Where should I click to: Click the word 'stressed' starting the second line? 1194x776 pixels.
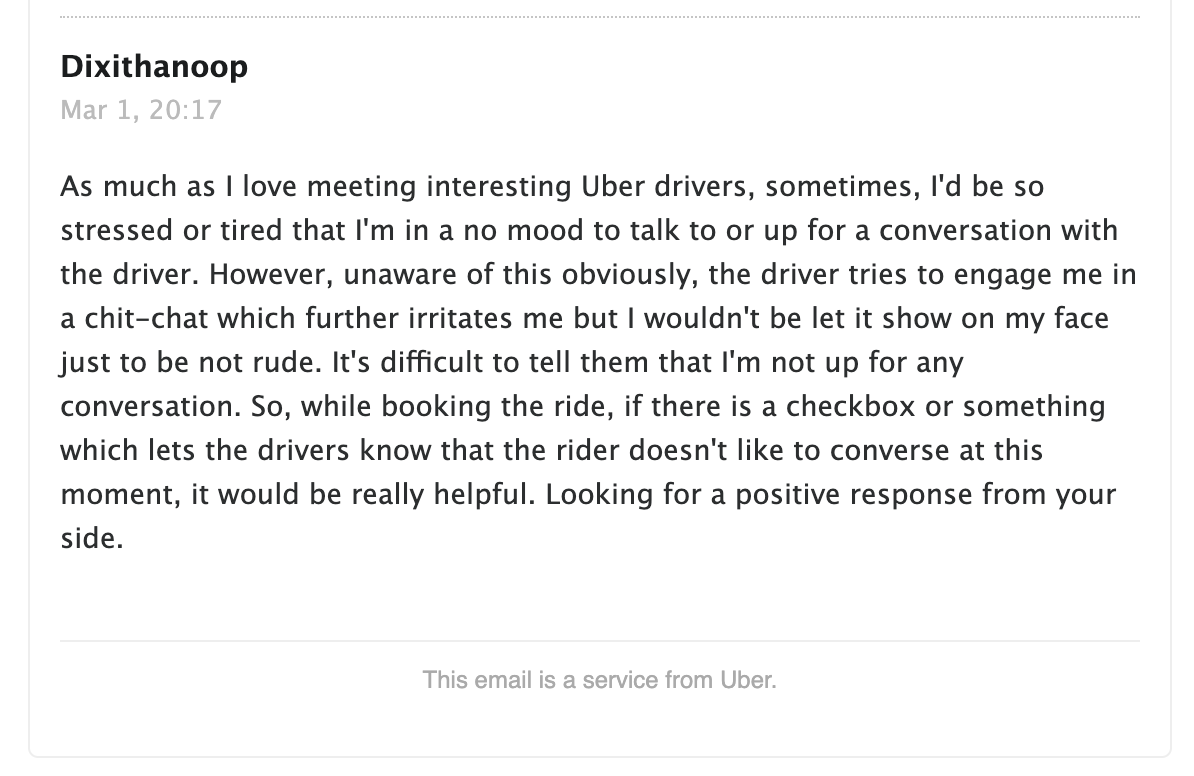pyautogui.click(x=117, y=230)
